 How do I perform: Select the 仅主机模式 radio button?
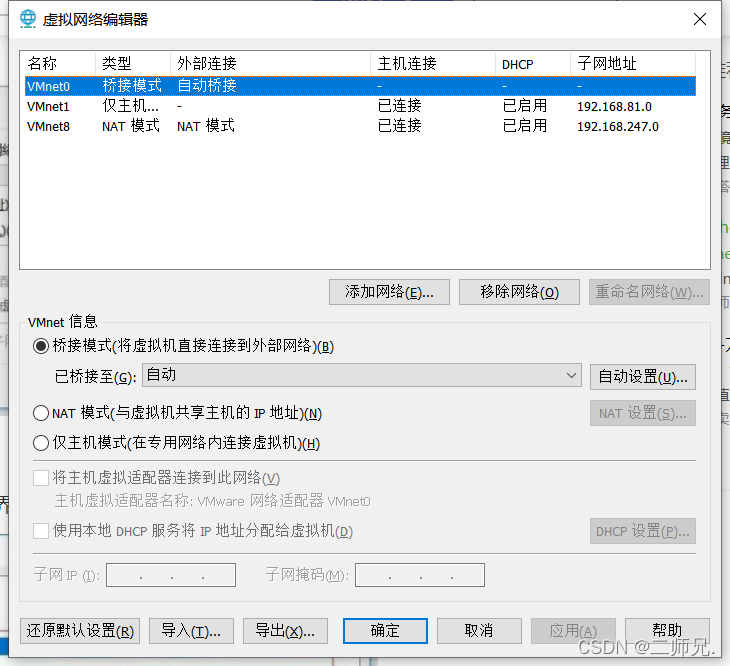point(41,443)
